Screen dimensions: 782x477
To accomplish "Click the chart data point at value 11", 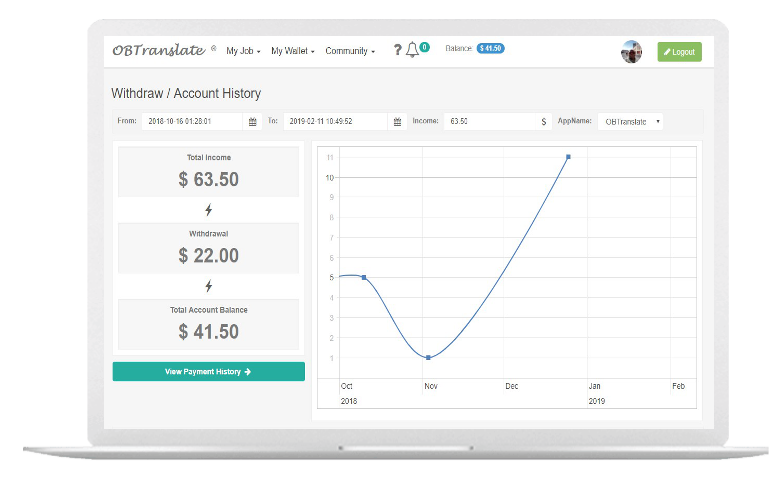I will (568, 157).
